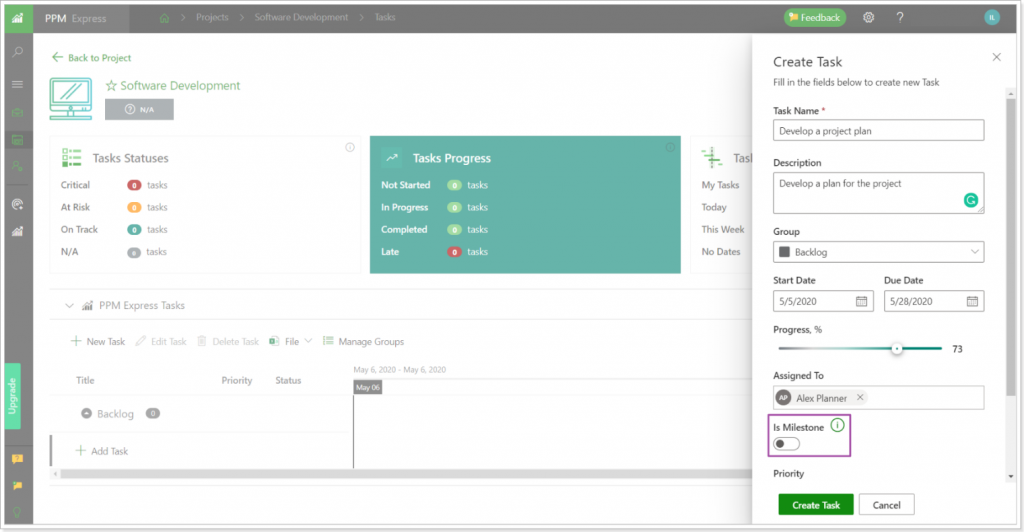
Task: Click the Progress slider handle
Action: (x=897, y=349)
